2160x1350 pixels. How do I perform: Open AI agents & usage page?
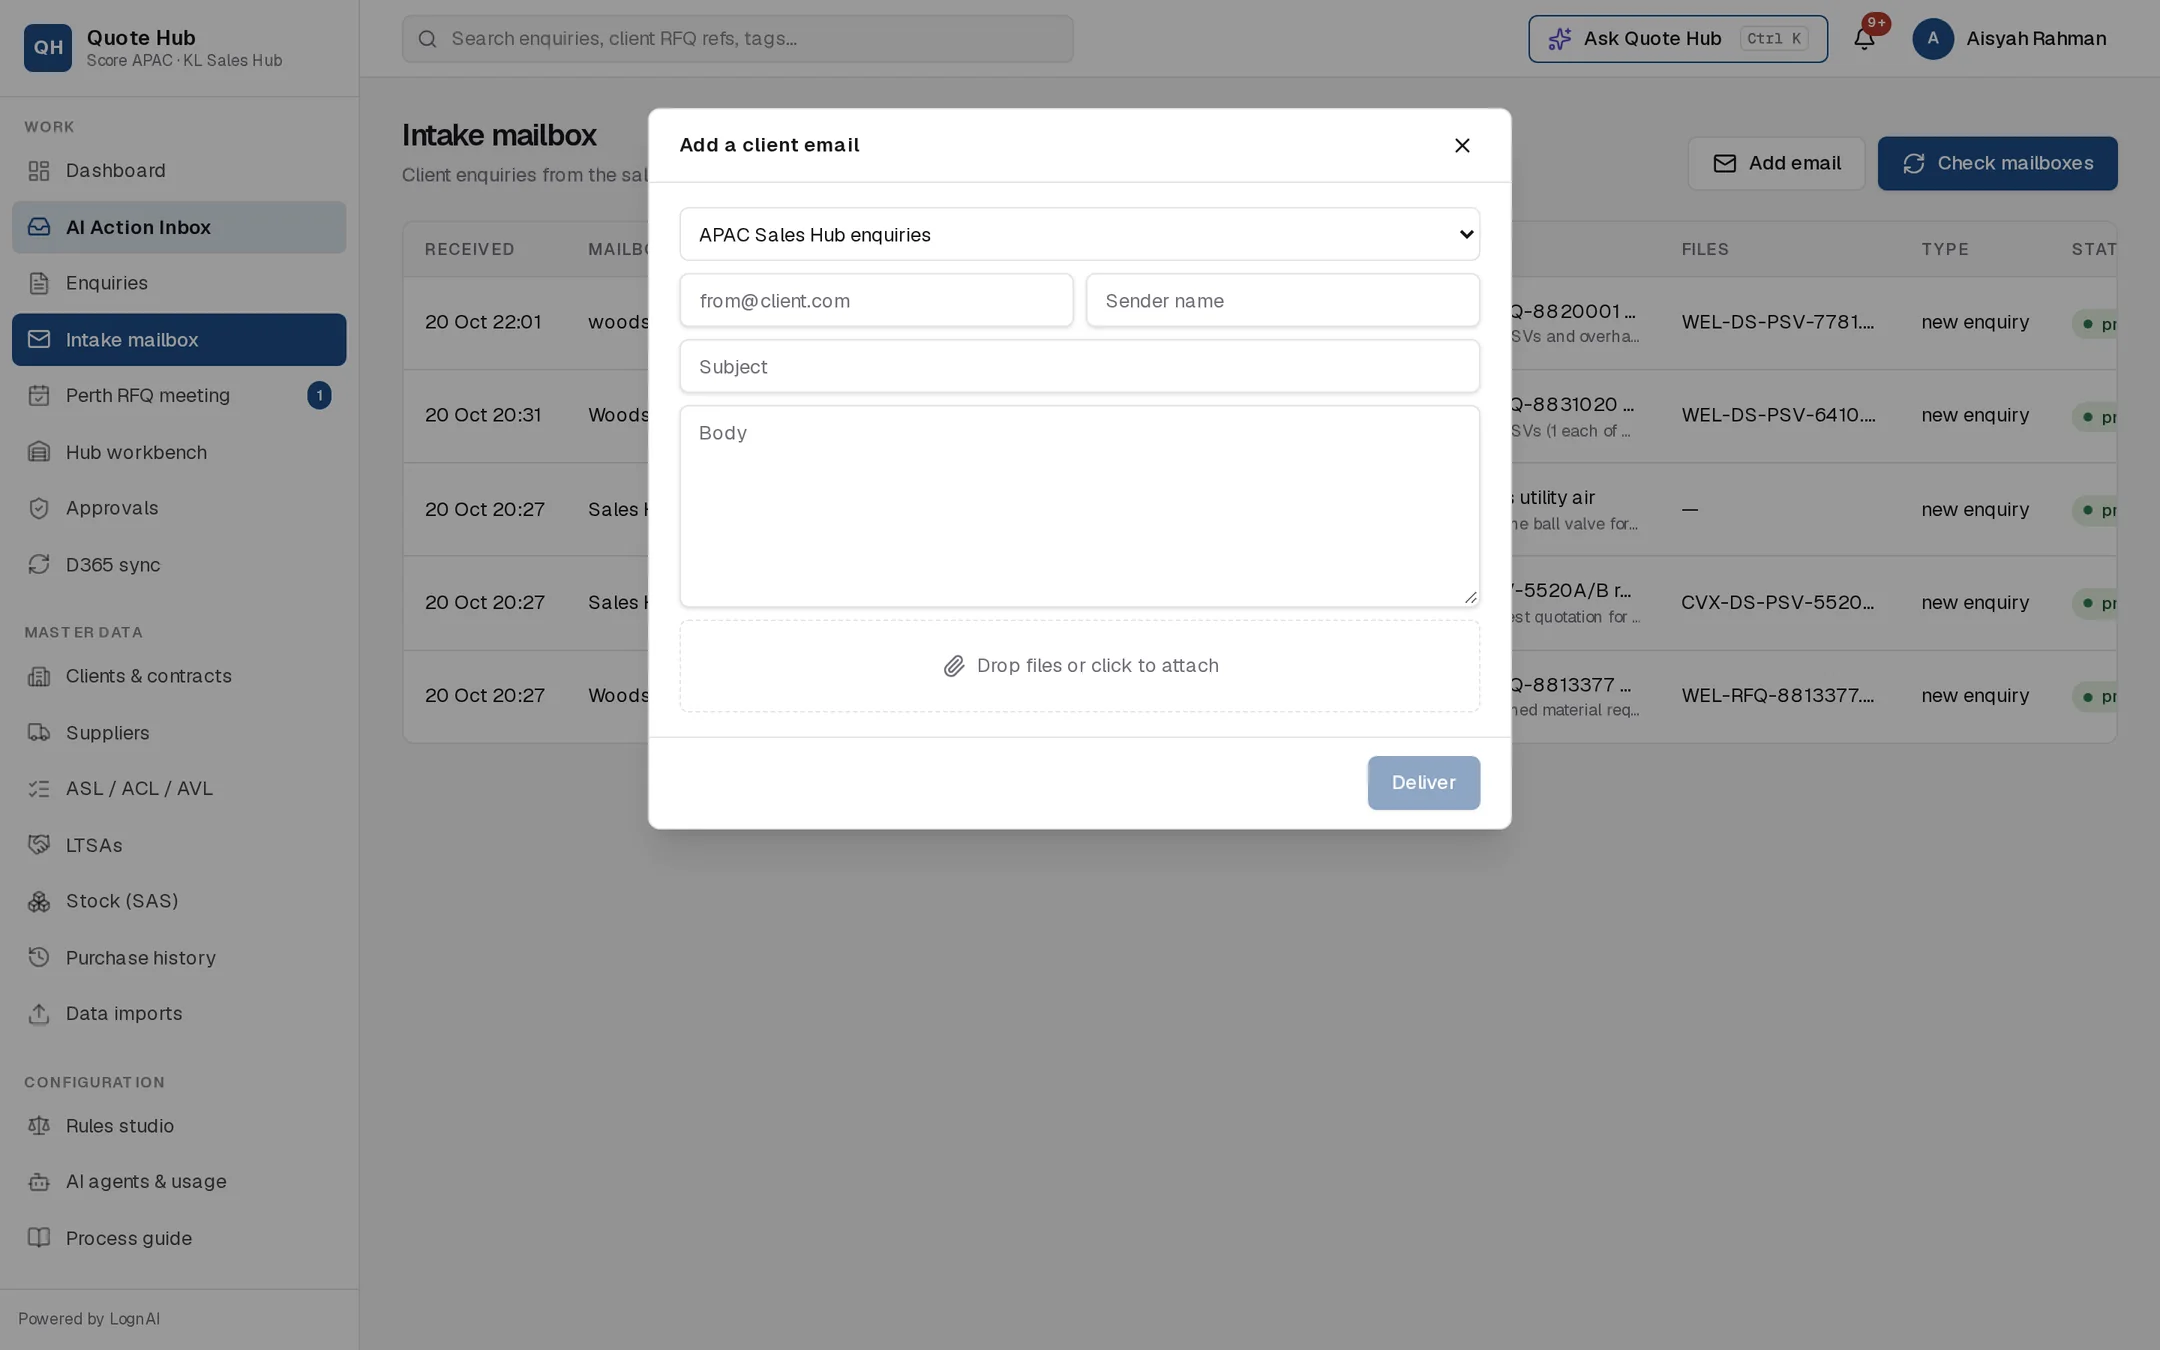pos(179,1182)
